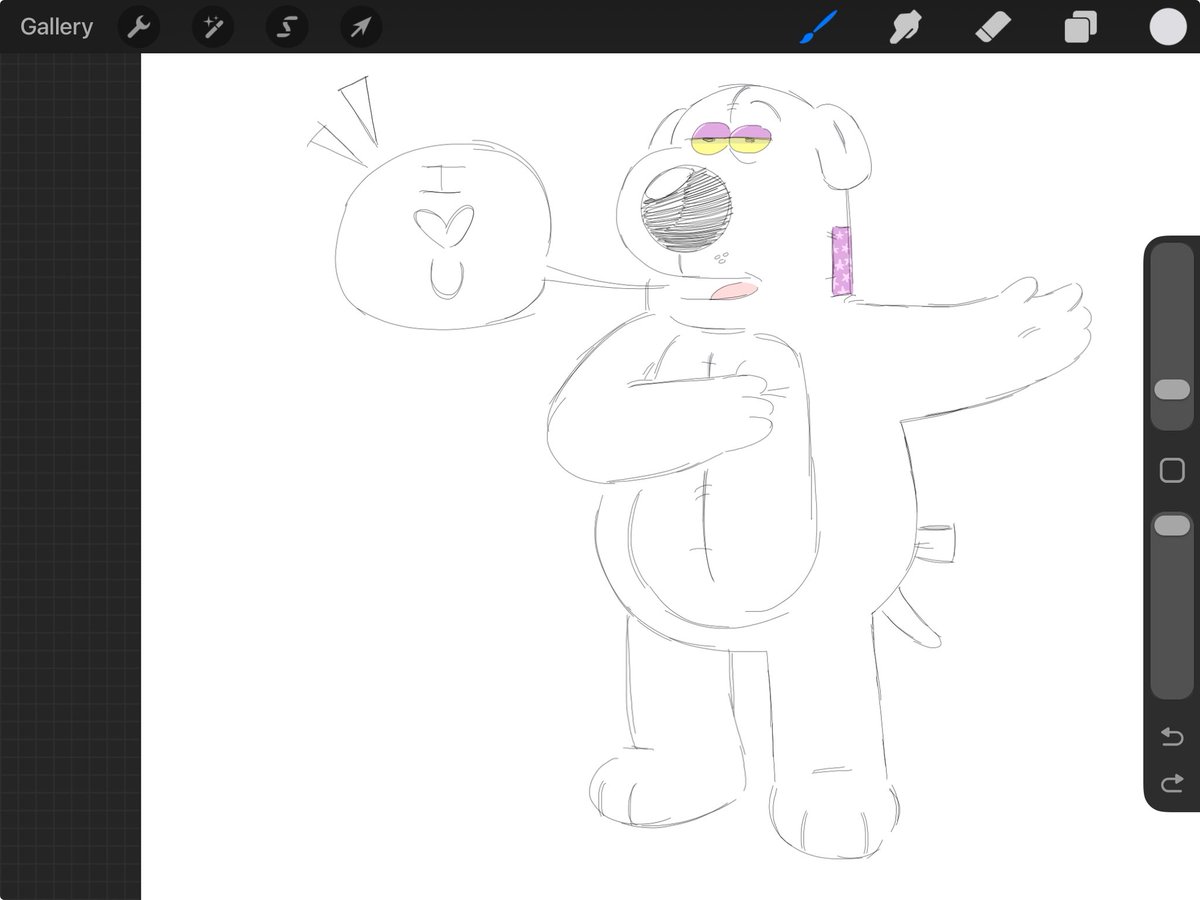
Task: Open the active color picker circle
Action: tap(1168, 27)
